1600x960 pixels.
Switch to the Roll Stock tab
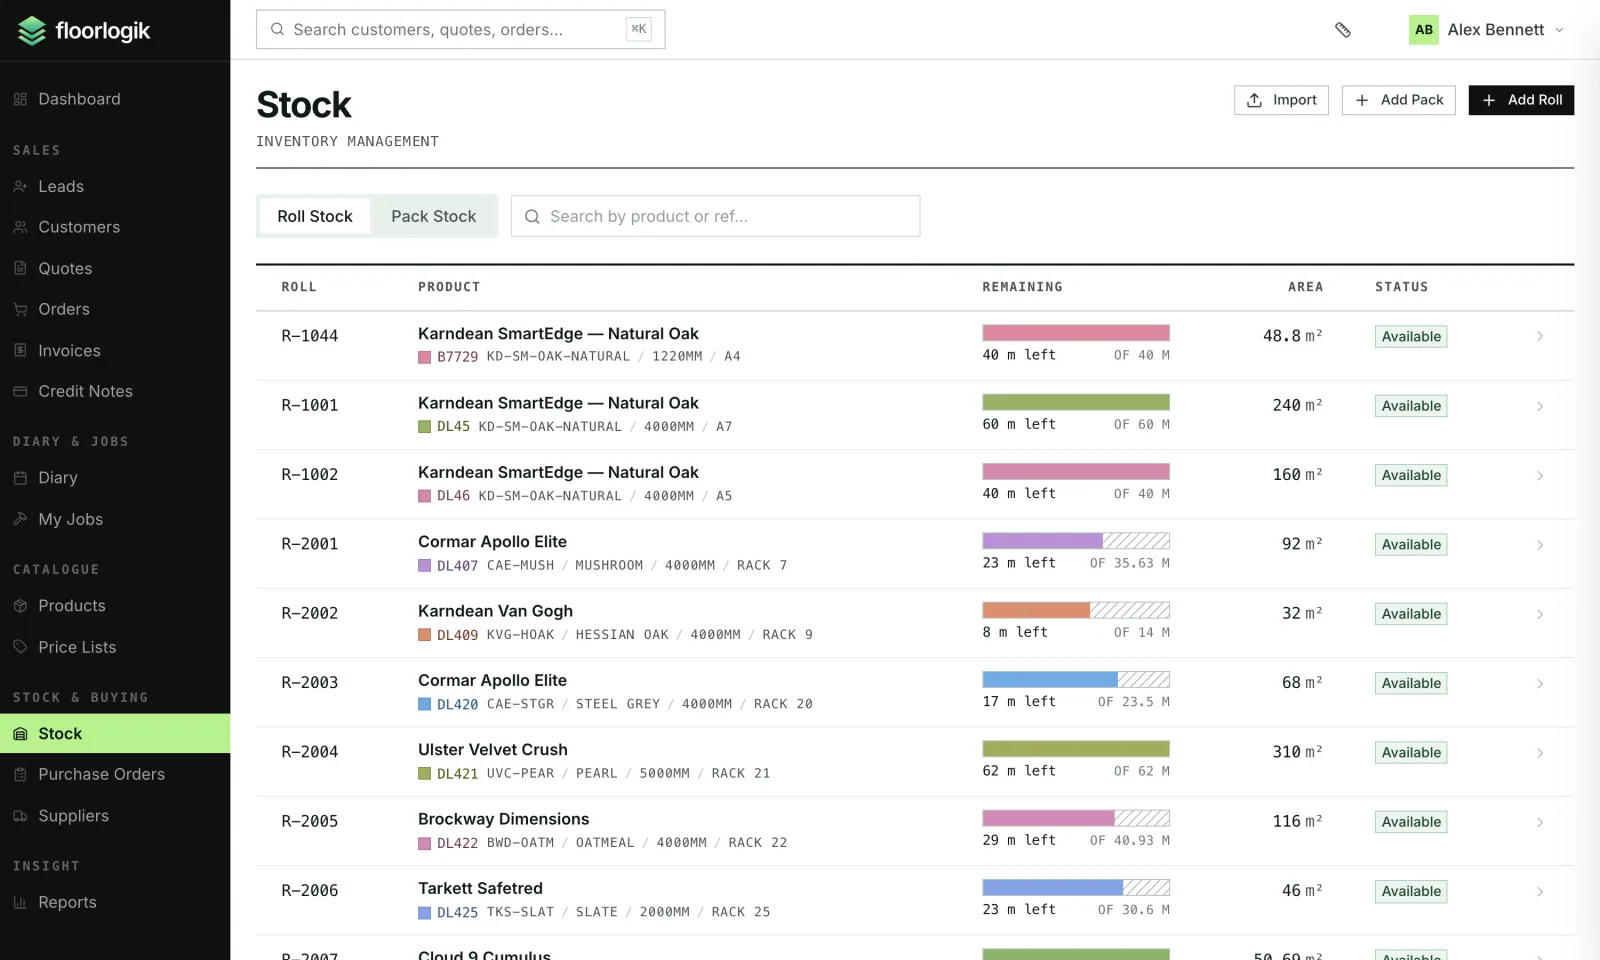[x=315, y=216]
